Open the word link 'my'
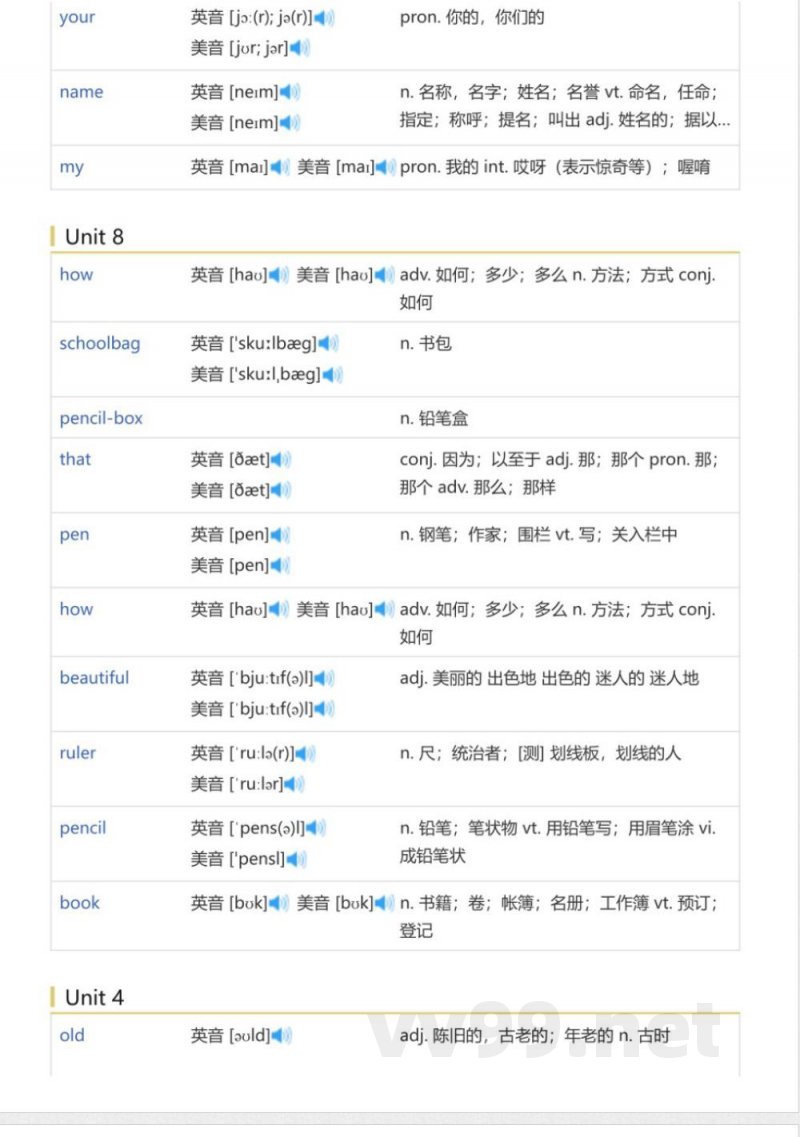800x1137 pixels. pos(71,168)
